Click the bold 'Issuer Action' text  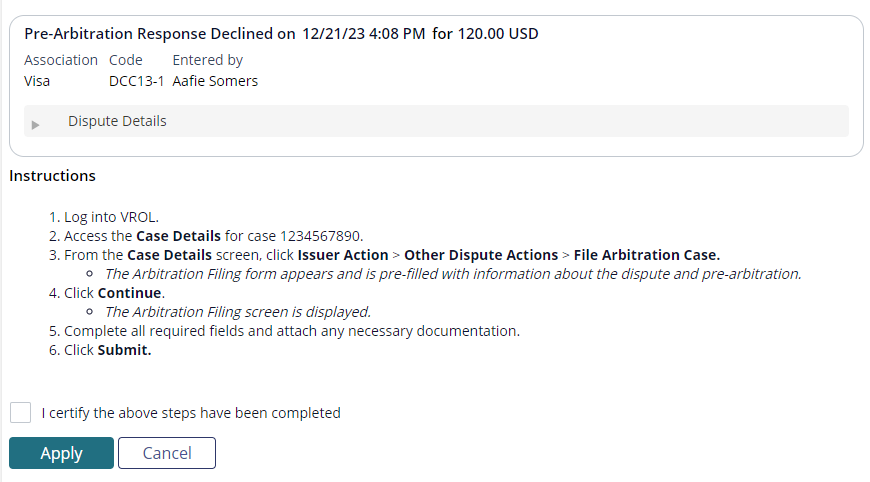pyautogui.click(x=343, y=255)
